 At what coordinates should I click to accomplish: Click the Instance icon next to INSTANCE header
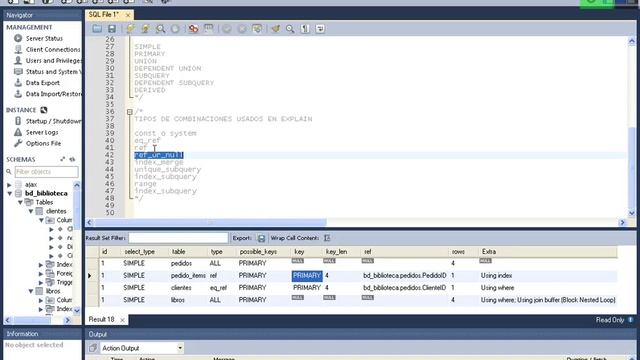[44, 110]
